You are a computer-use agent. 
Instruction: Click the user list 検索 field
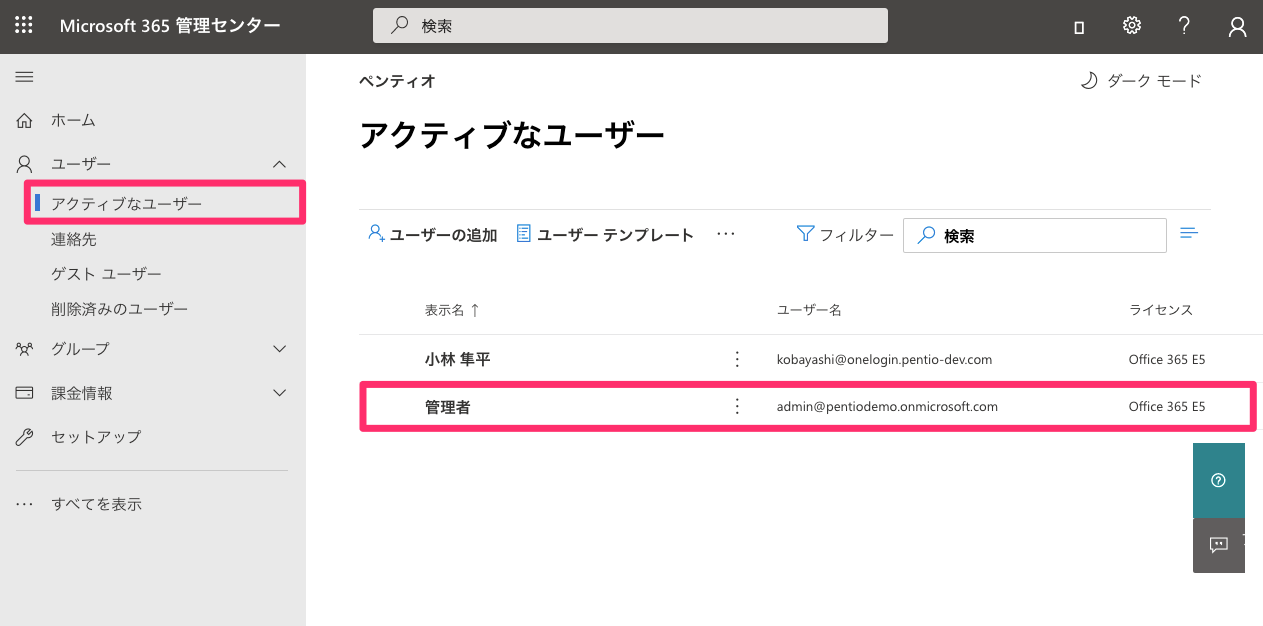coord(1035,235)
